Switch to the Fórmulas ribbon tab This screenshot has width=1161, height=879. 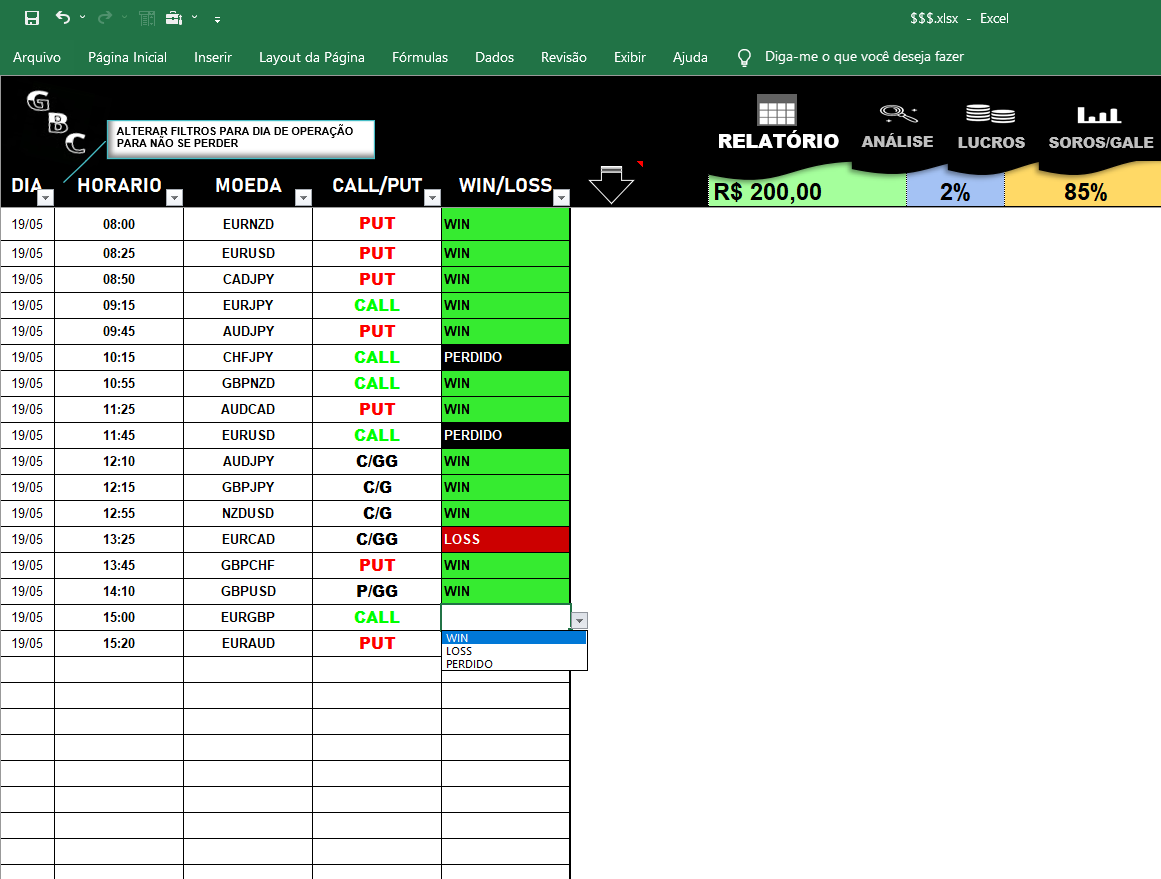click(419, 57)
